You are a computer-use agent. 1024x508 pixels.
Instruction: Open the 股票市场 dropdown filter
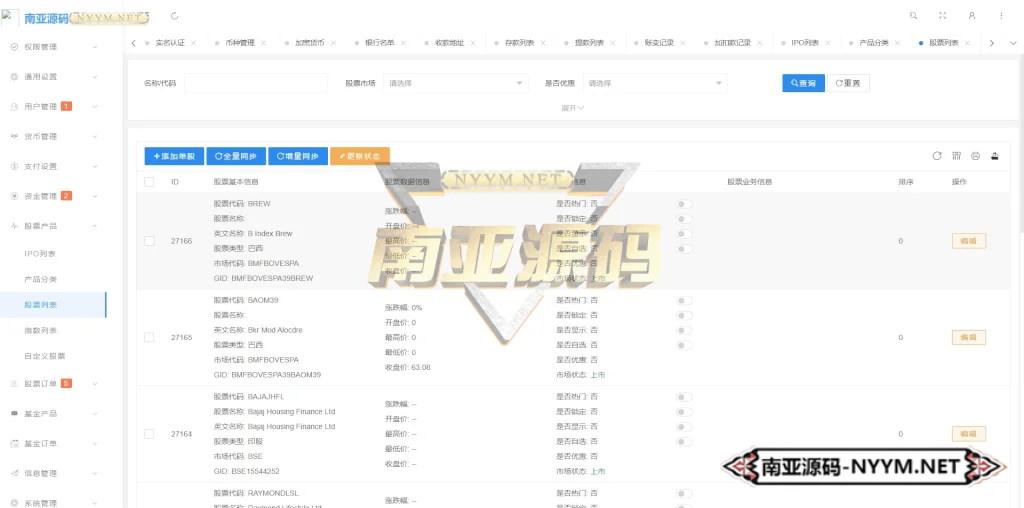[x=456, y=84]
